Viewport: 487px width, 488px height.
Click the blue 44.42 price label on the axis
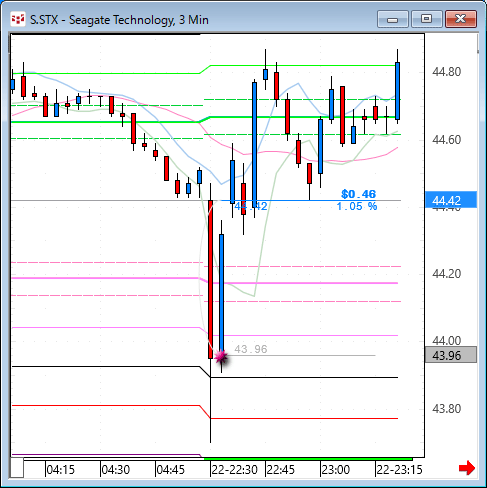[x=451, y=200]
